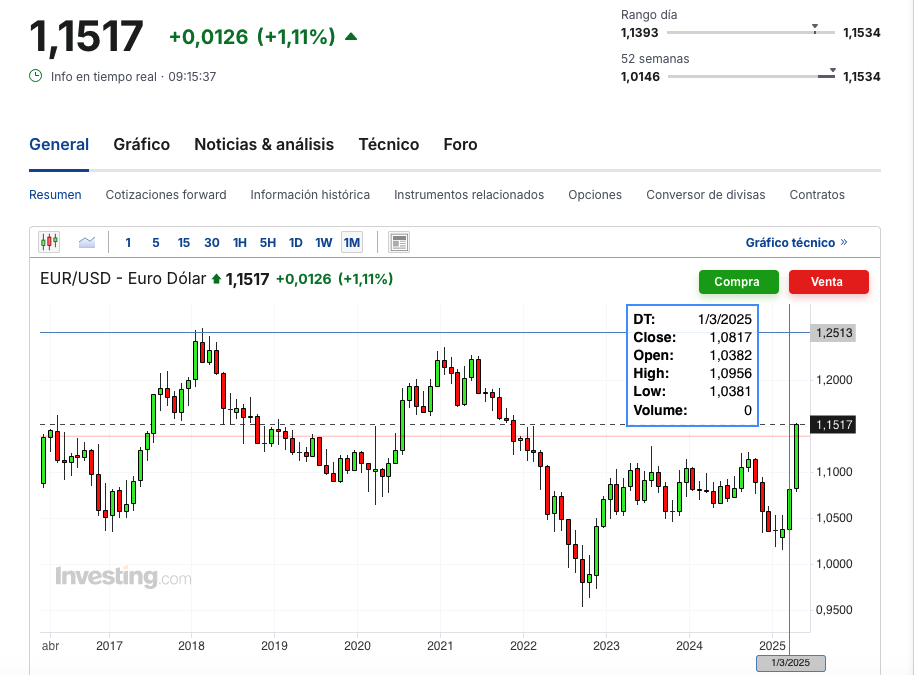The width and height of the screenshot is (916, 675).
Task: Click the 1,2513 price label on axis
Action: click(x=834, y=333)
